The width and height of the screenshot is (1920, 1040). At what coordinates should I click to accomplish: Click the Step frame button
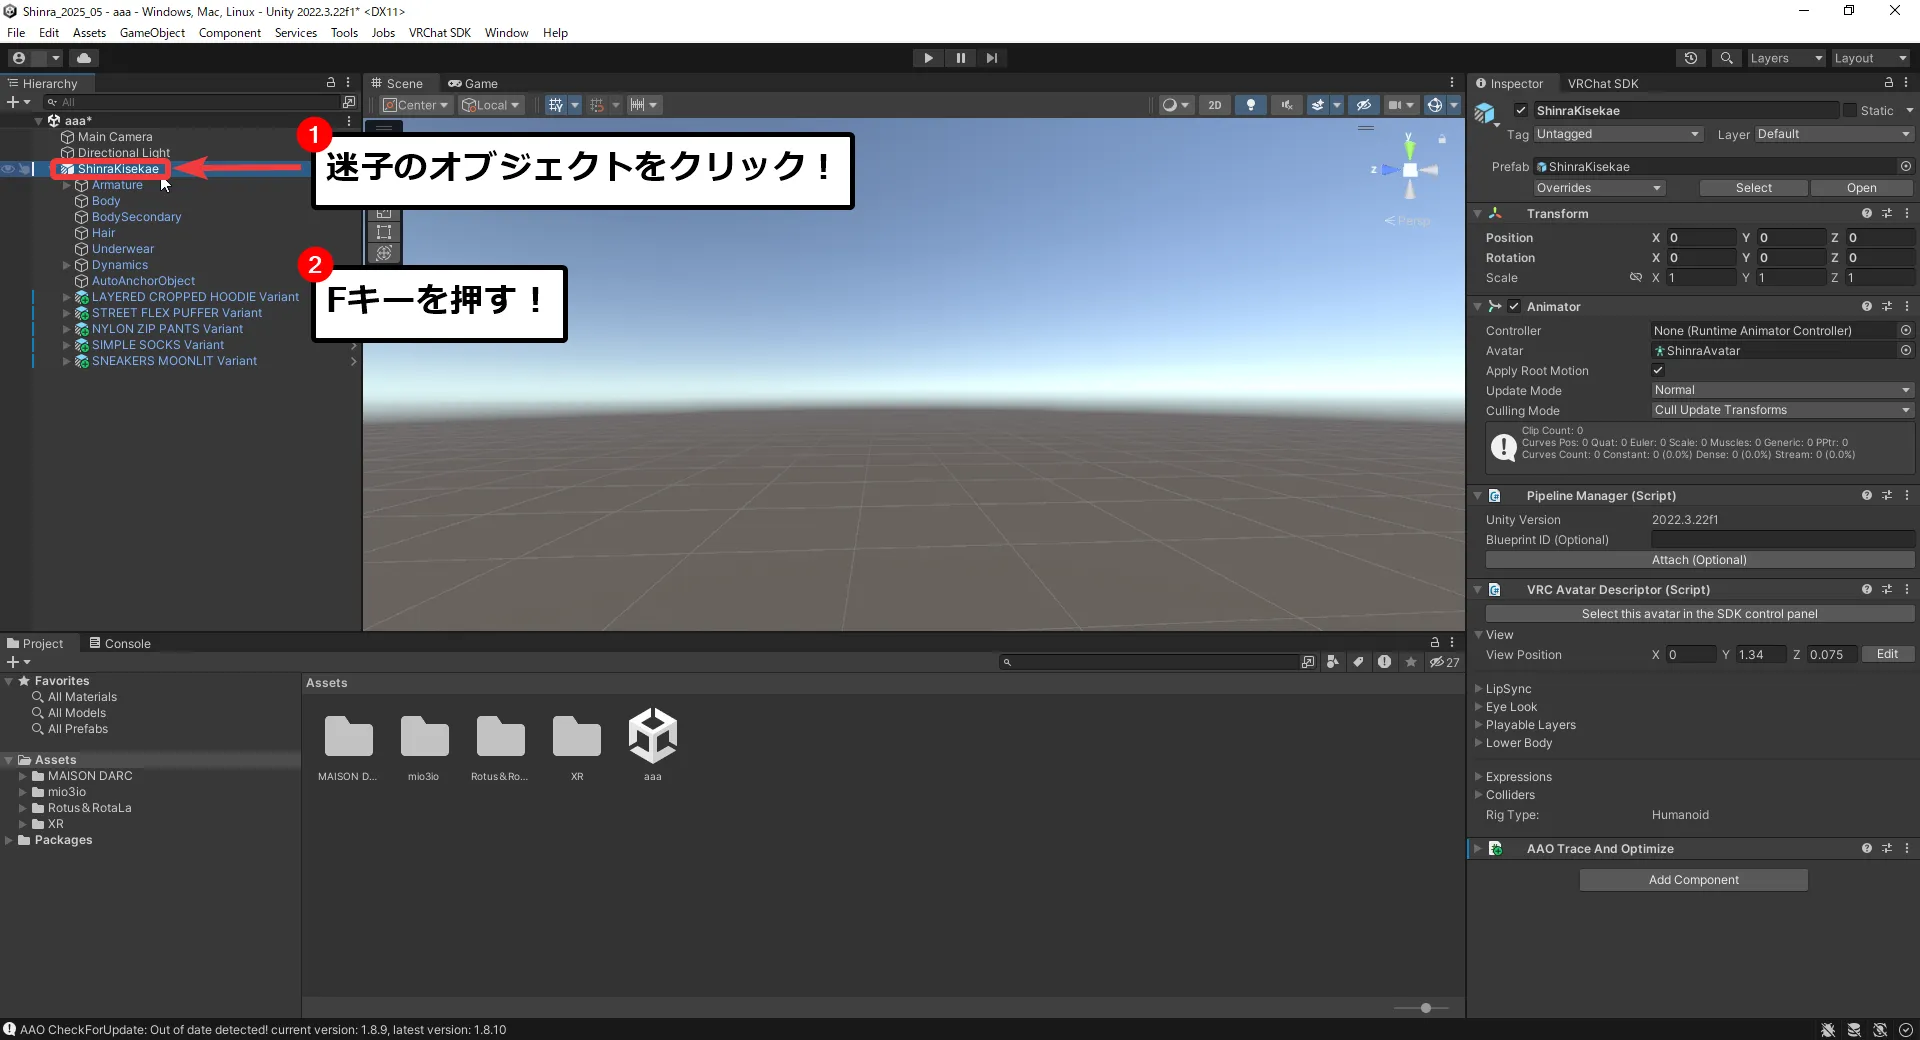tap(992, 58)
